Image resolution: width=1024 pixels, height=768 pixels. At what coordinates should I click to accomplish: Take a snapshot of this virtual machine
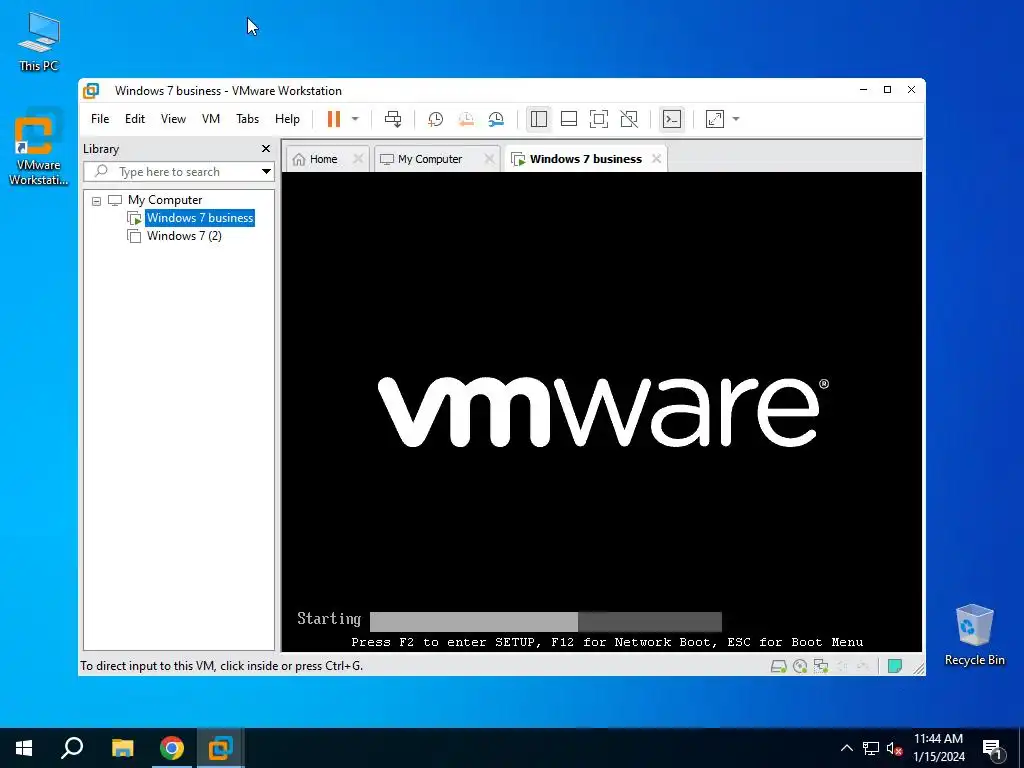(436, 119)
